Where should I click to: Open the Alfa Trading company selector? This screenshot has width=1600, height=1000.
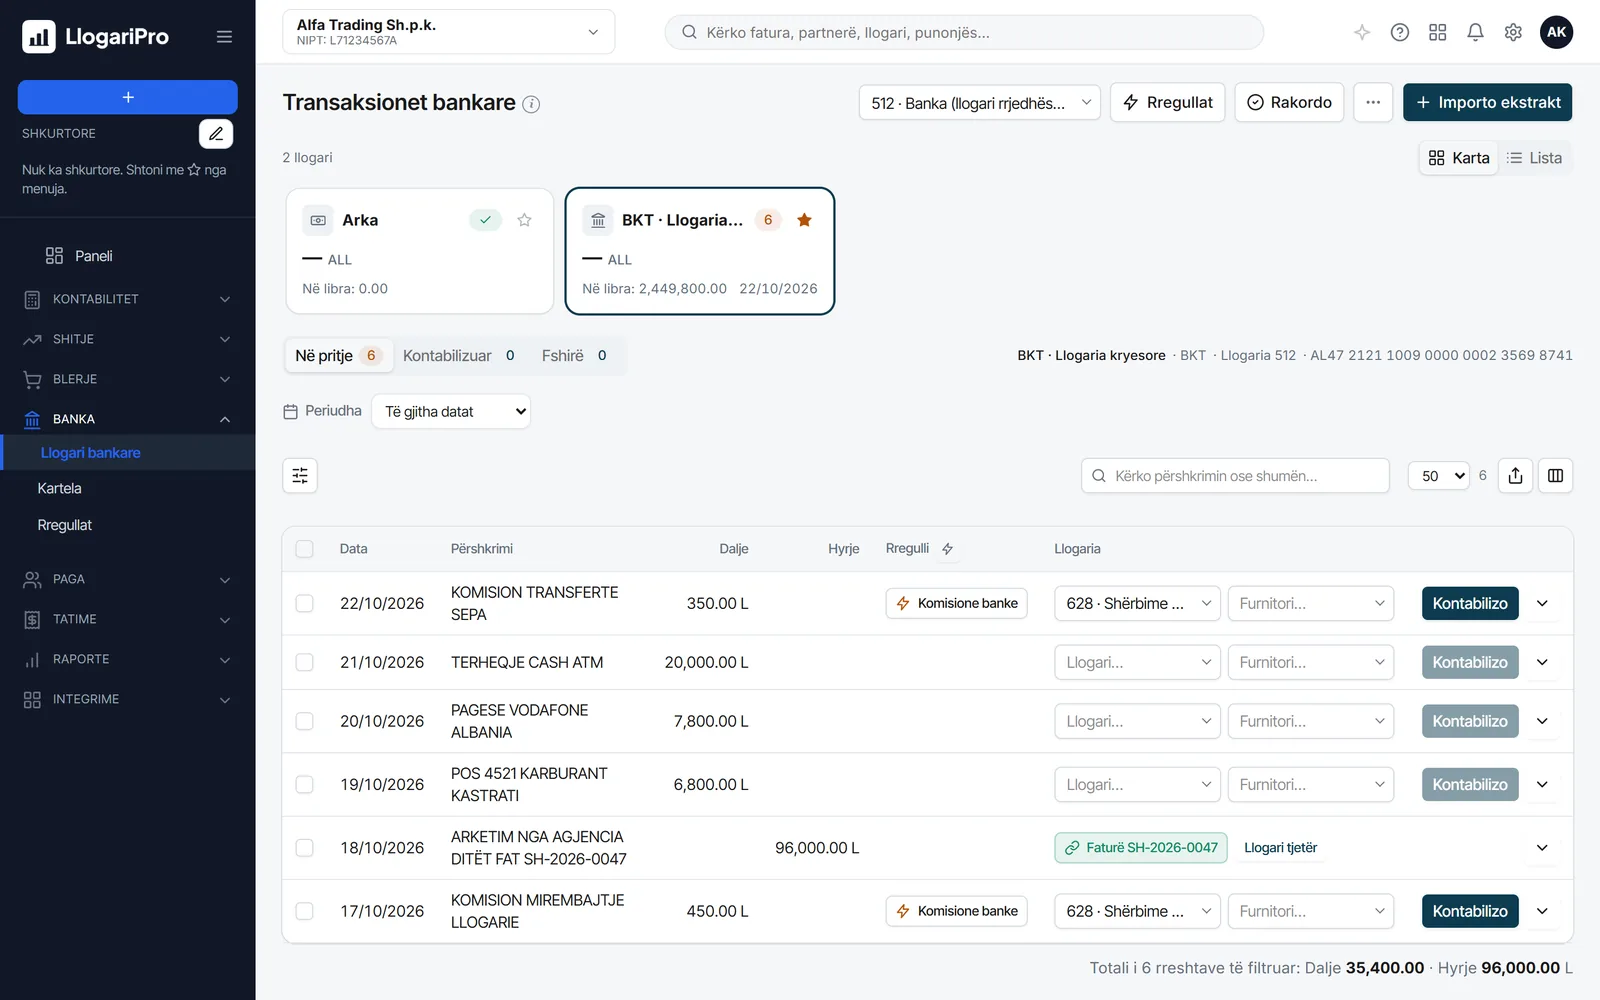coord(449,32)
